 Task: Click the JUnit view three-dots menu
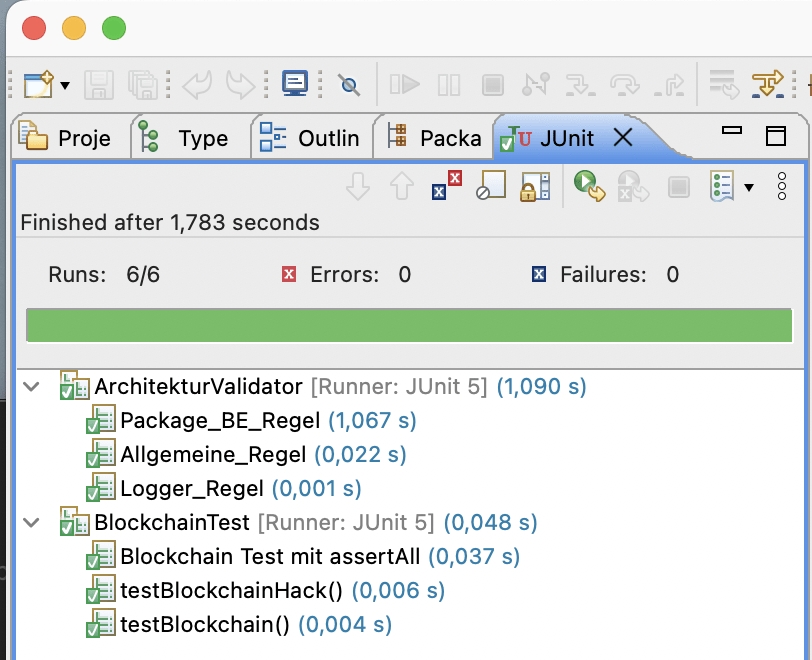tap(782, 186)
